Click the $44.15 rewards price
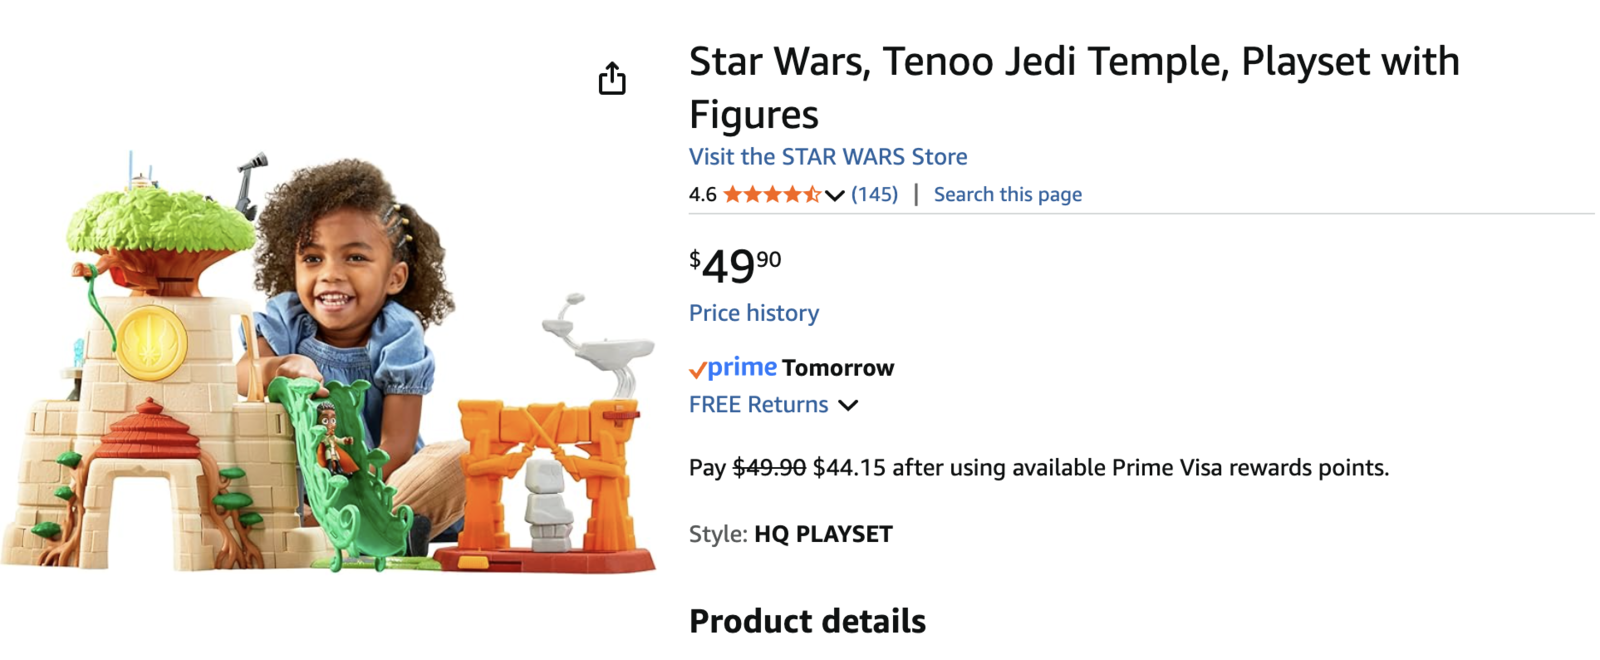Viewport: 1600px width, 660px height. [x=849, y=468]
